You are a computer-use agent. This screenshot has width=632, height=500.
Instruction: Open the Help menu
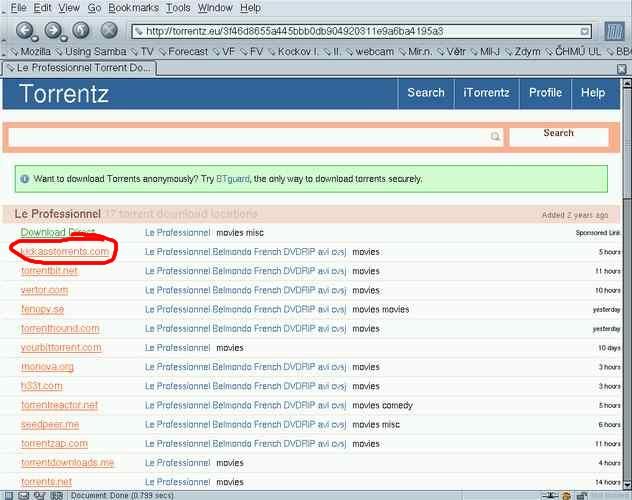[250, 8]
